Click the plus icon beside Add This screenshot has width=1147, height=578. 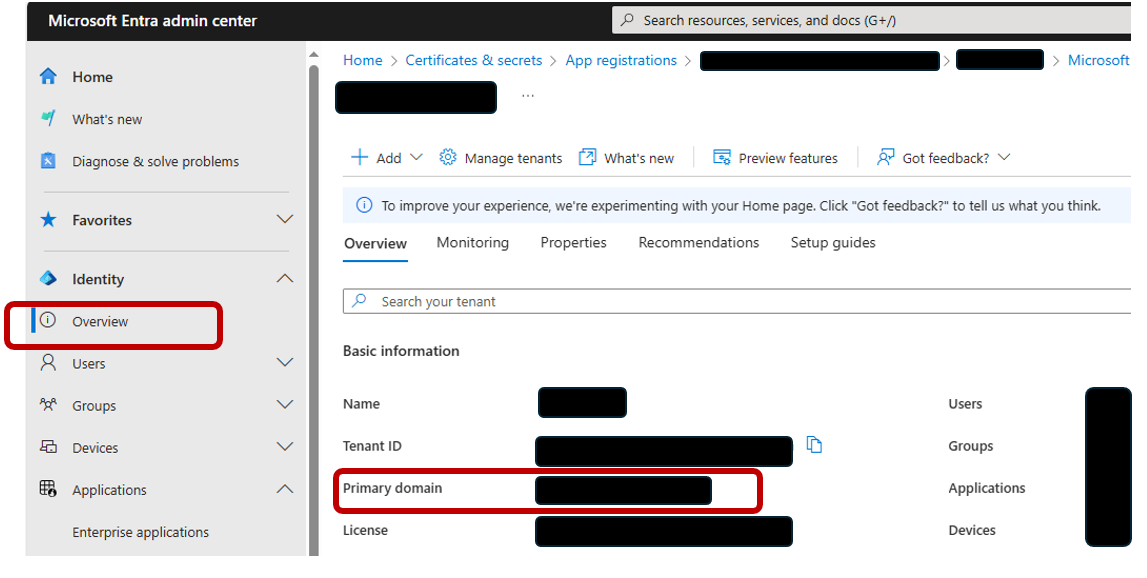click(359, 157)
